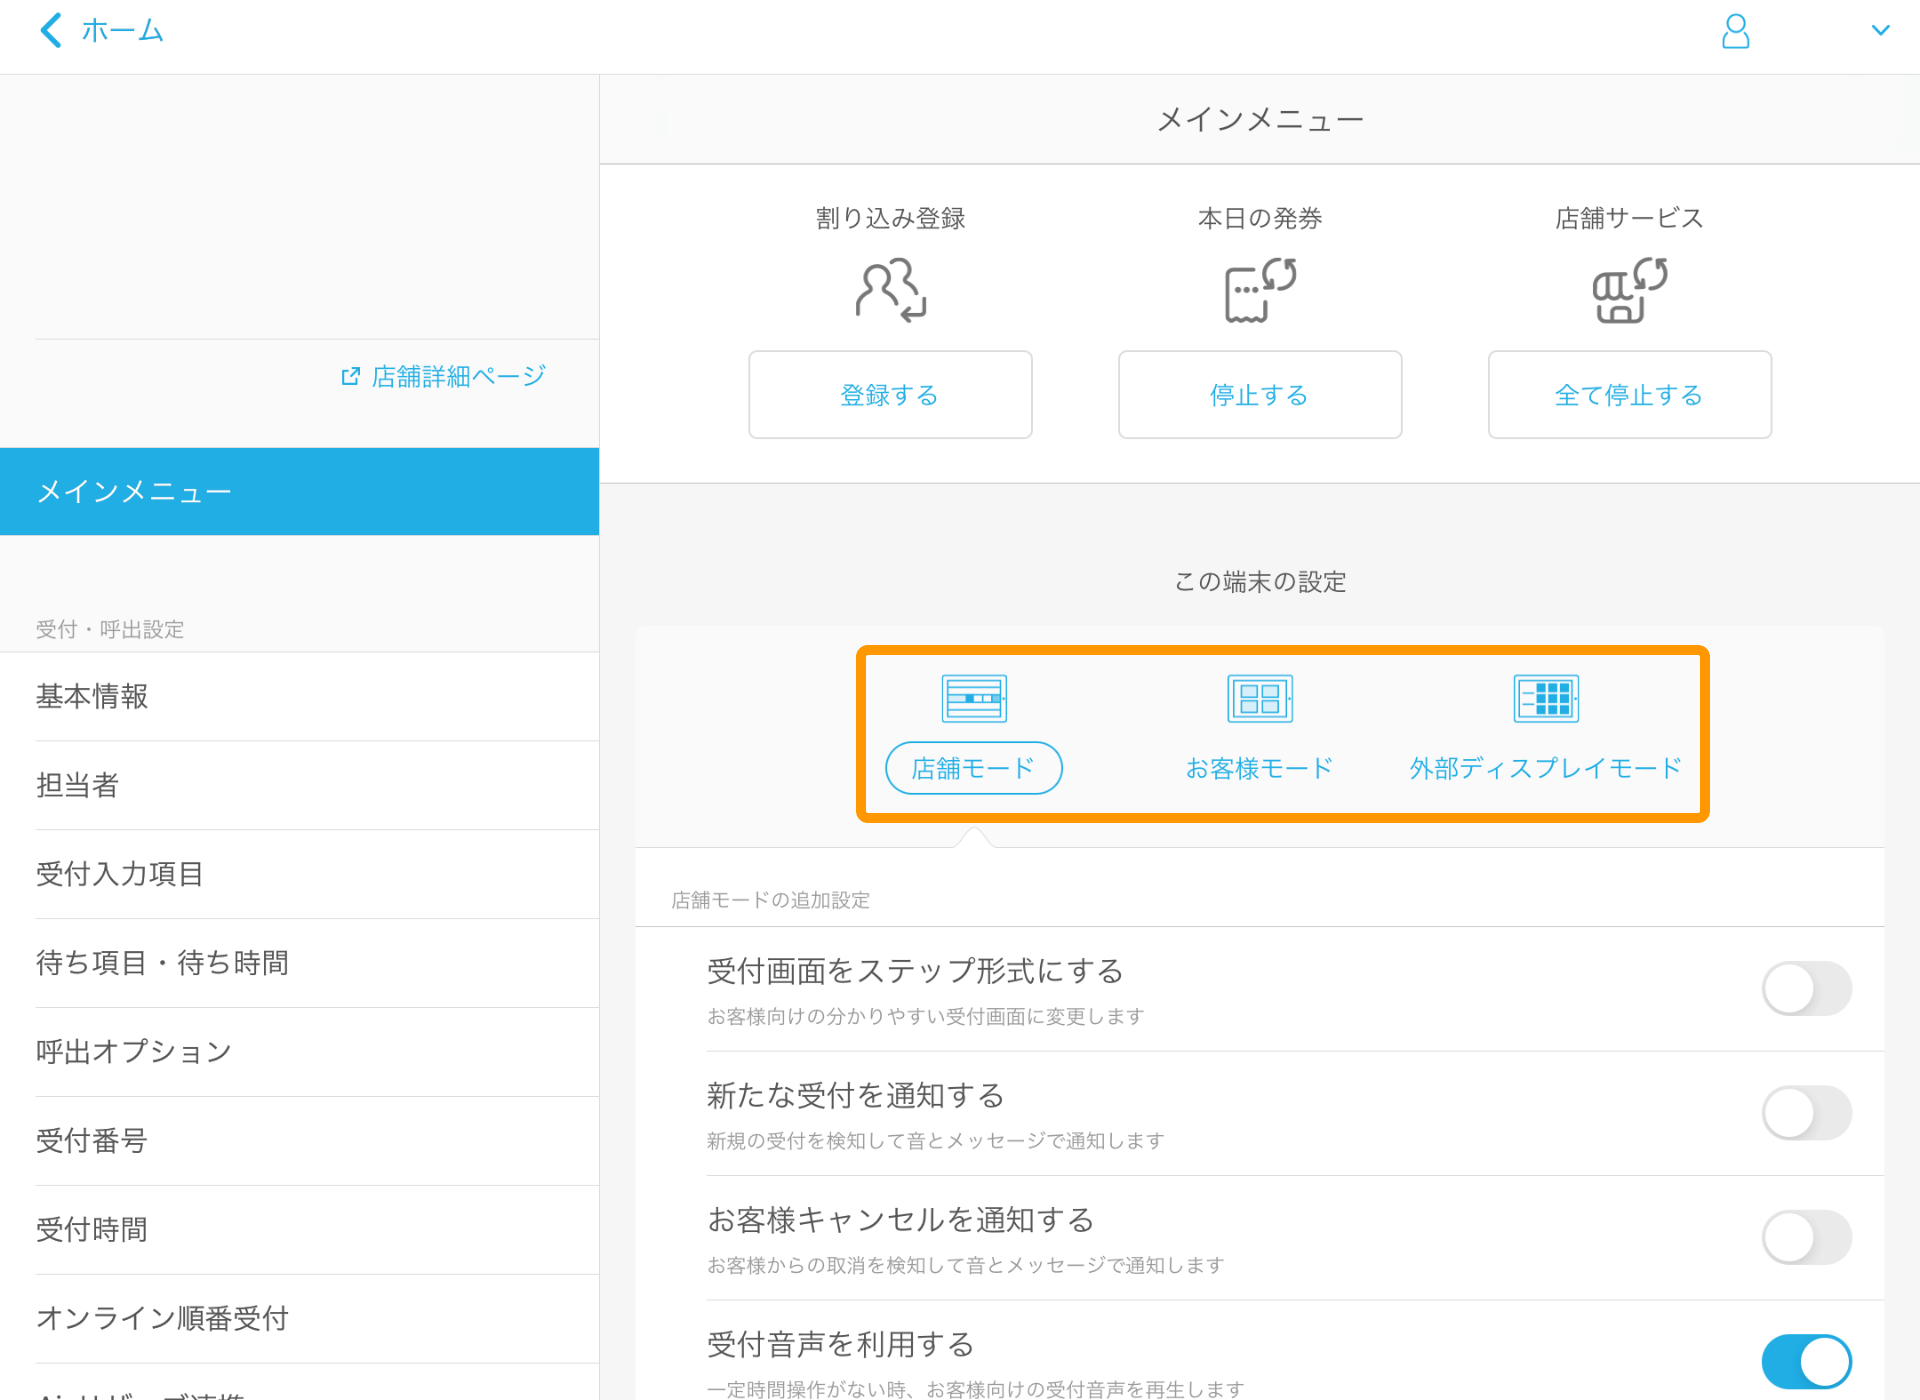Enable お客様キャンセルを通知する
Image resolution: width=1920 pixels, height=1400 pixels.
pyautogui.click(x=1806, y=1237)
